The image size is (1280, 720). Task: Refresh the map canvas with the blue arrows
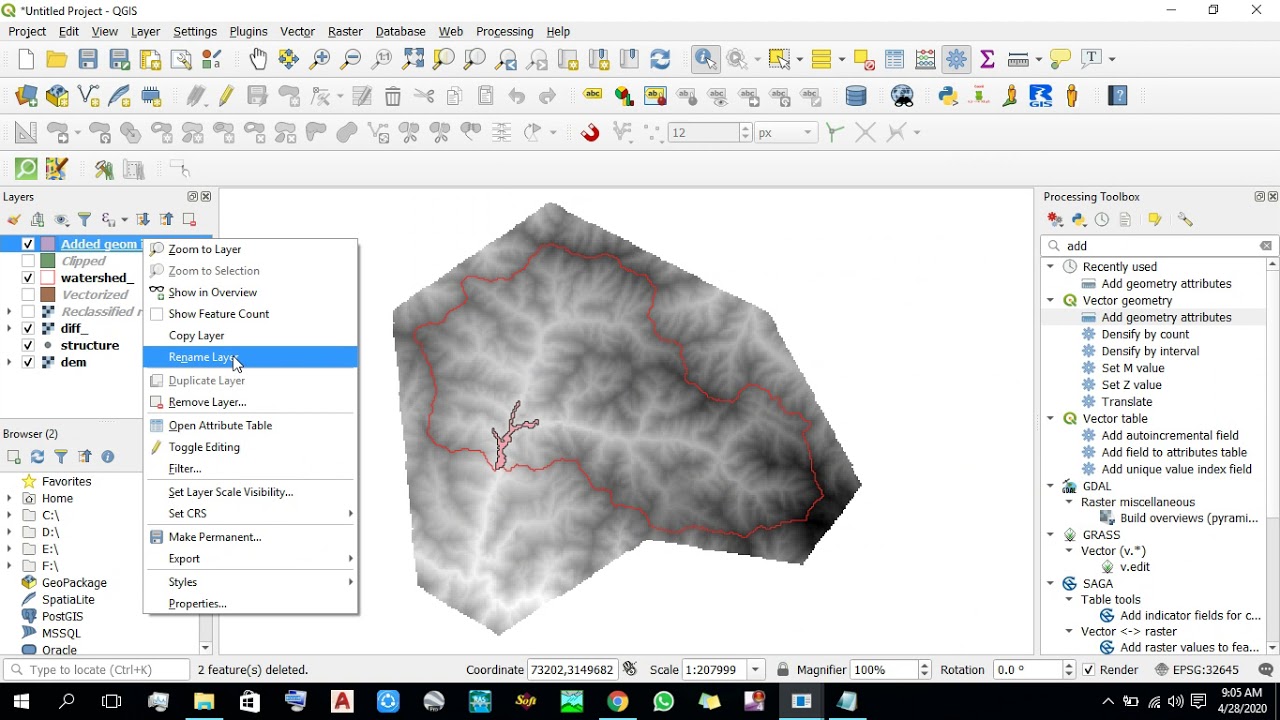point(660,59)
